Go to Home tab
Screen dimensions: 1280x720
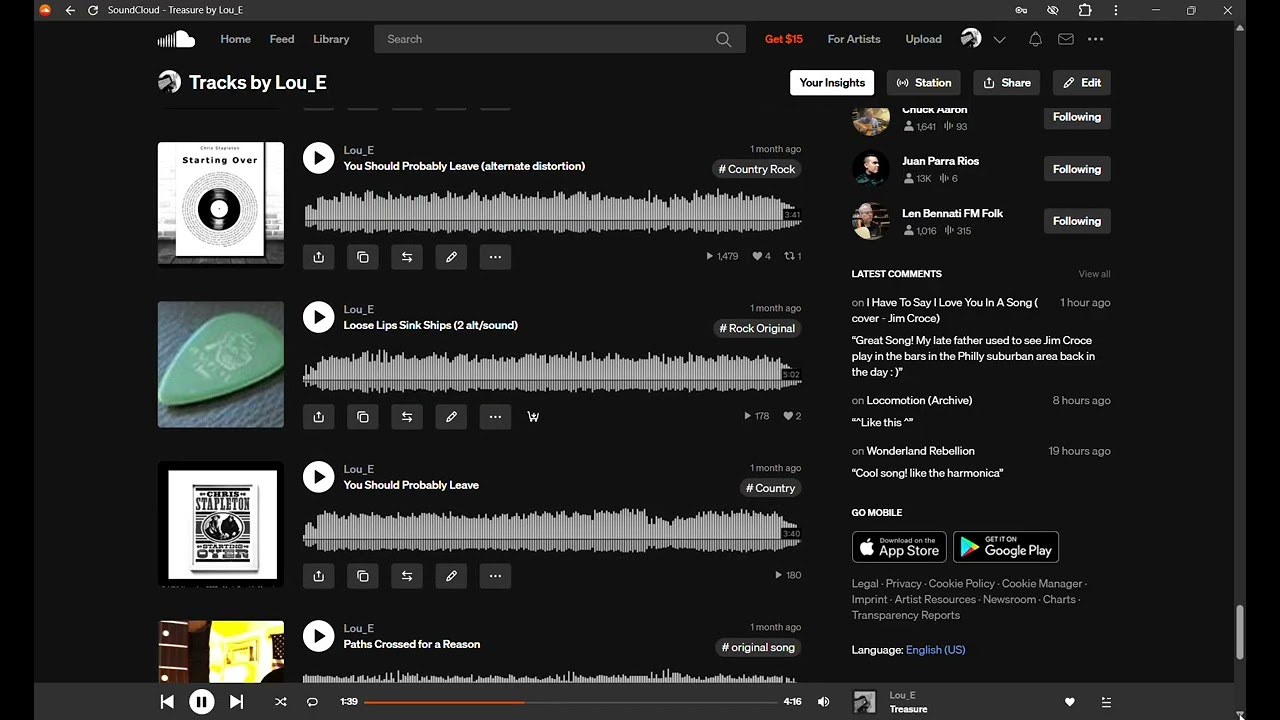pyautogui.click(x=235, y=39)
